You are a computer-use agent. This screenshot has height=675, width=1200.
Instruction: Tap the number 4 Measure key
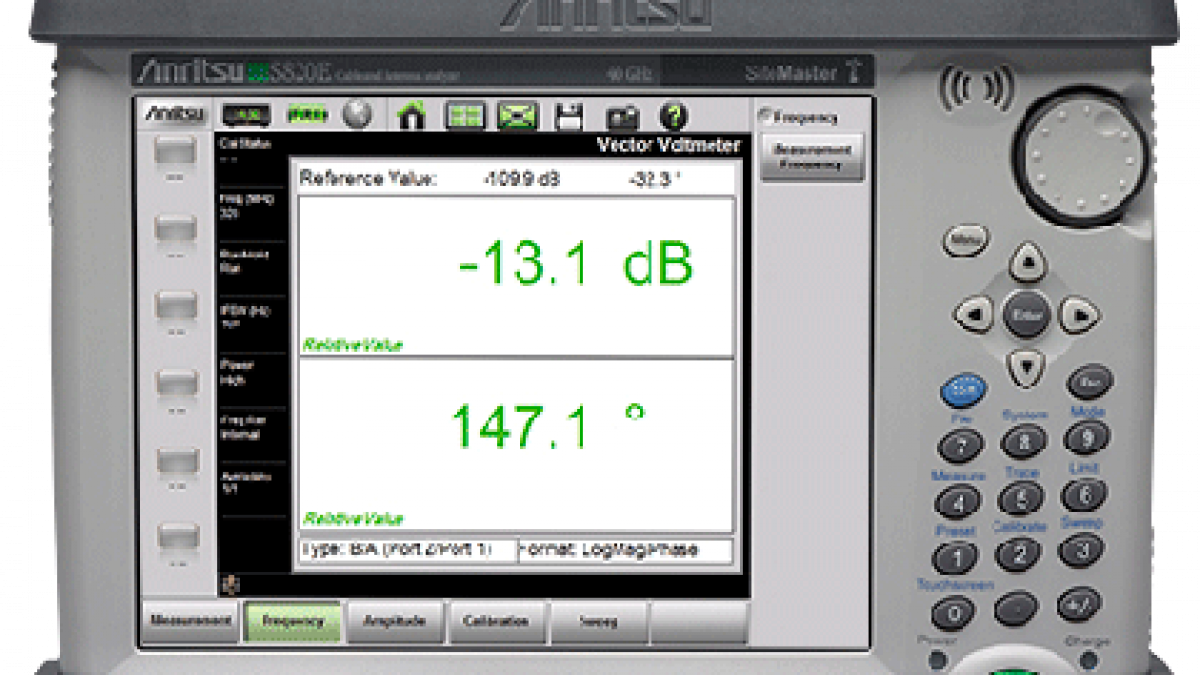pos(958,501)
